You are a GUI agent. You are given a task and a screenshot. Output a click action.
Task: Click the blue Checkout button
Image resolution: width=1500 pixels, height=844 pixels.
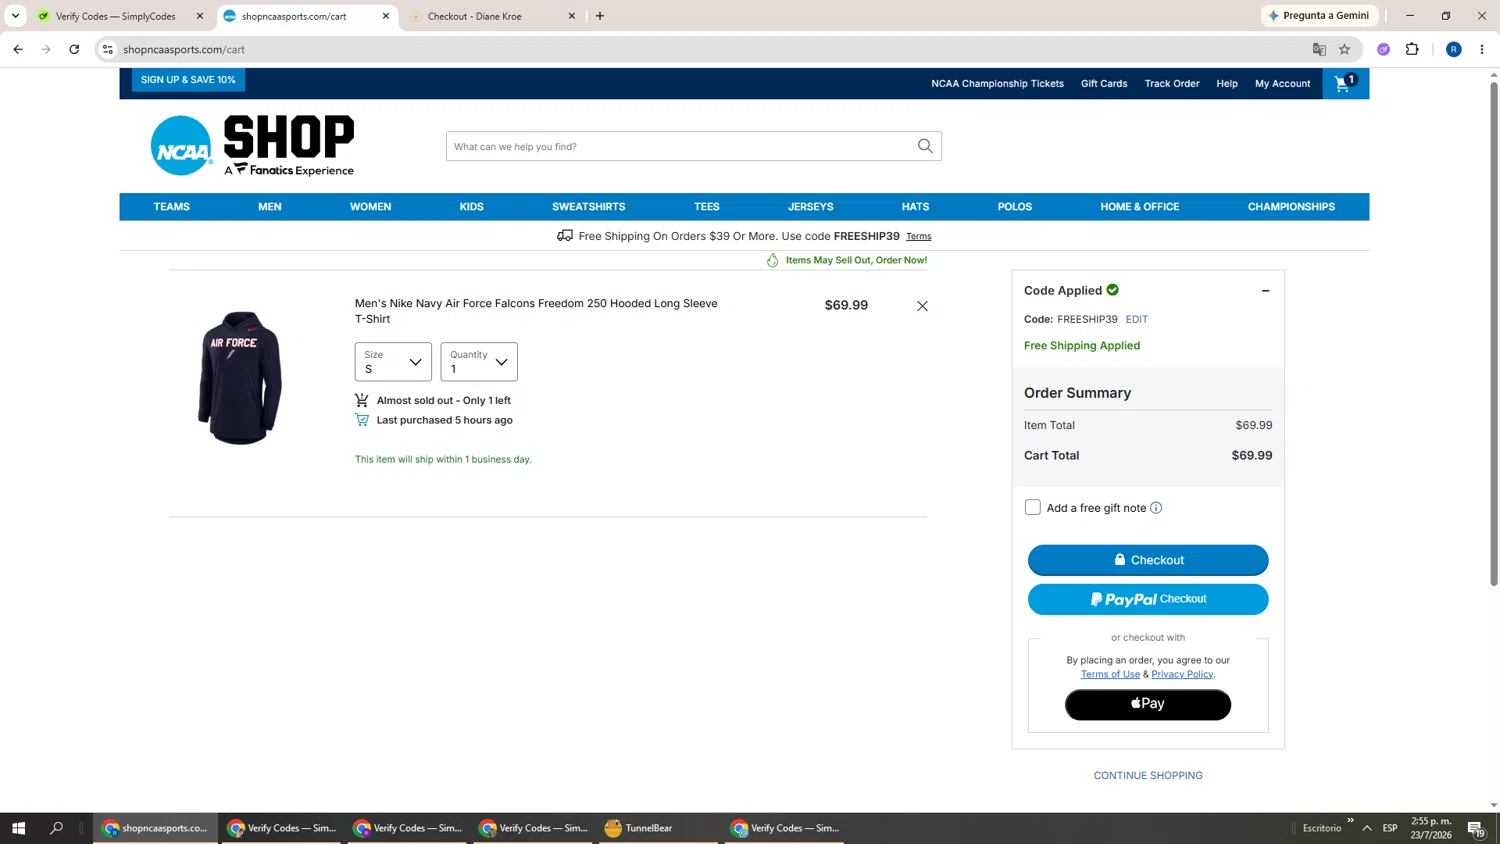coord(1148,560)
